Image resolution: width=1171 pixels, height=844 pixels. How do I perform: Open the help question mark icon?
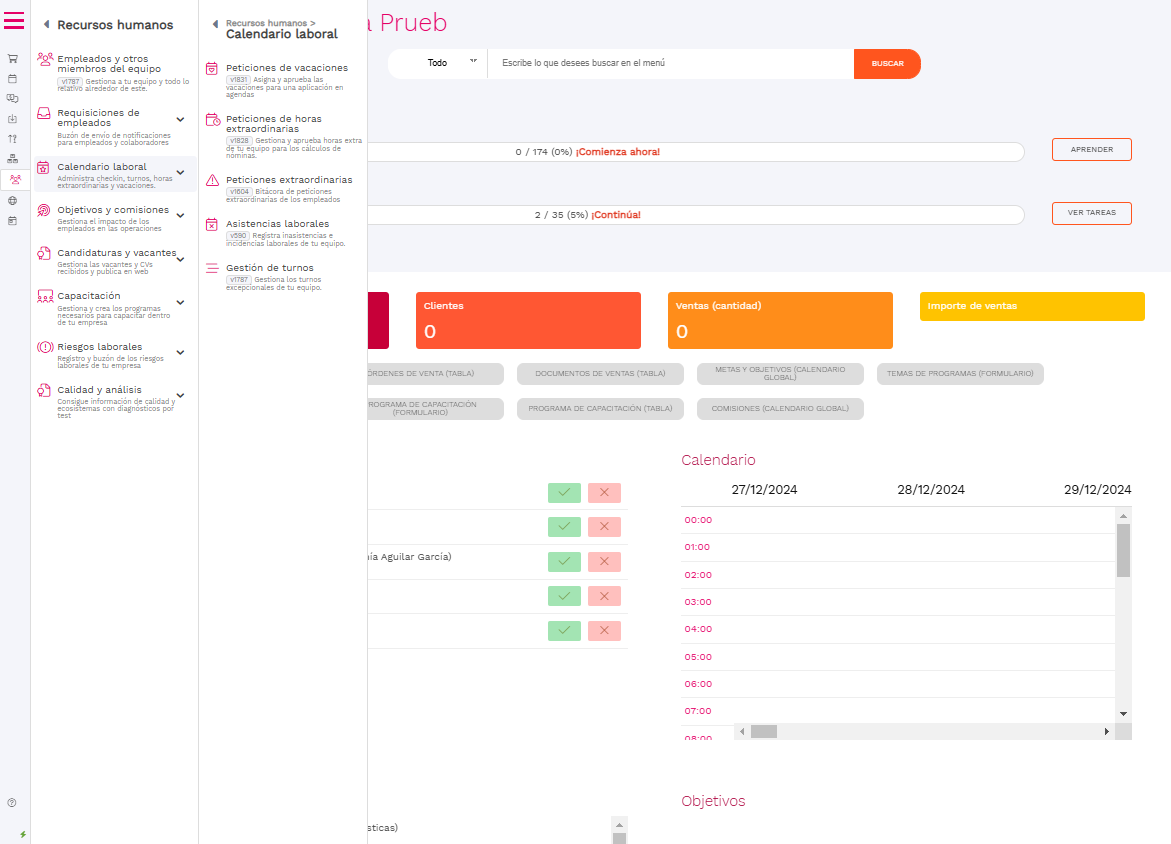12,802
